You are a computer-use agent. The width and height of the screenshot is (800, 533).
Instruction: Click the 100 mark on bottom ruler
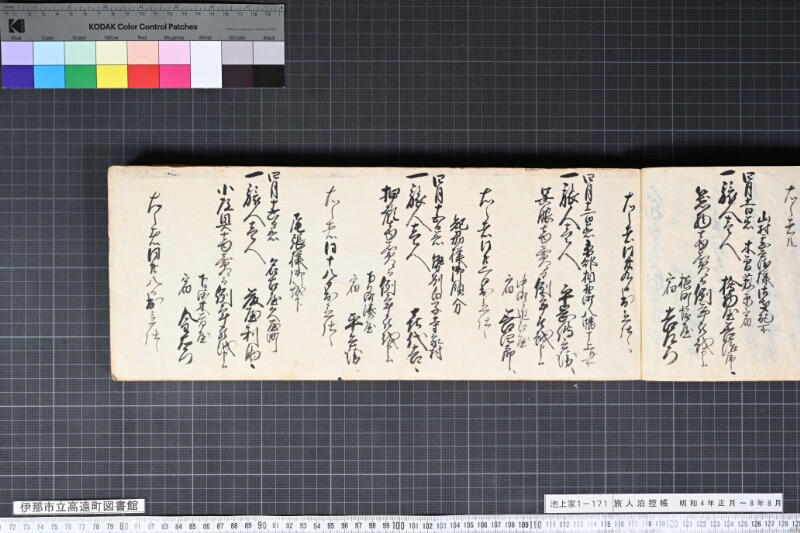(x=398, y=526)
